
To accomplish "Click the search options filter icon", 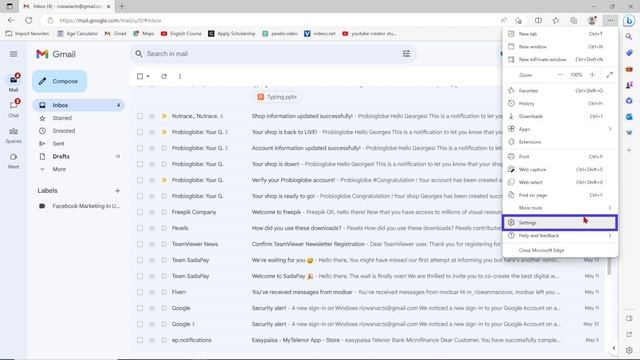I will [407, 53].
